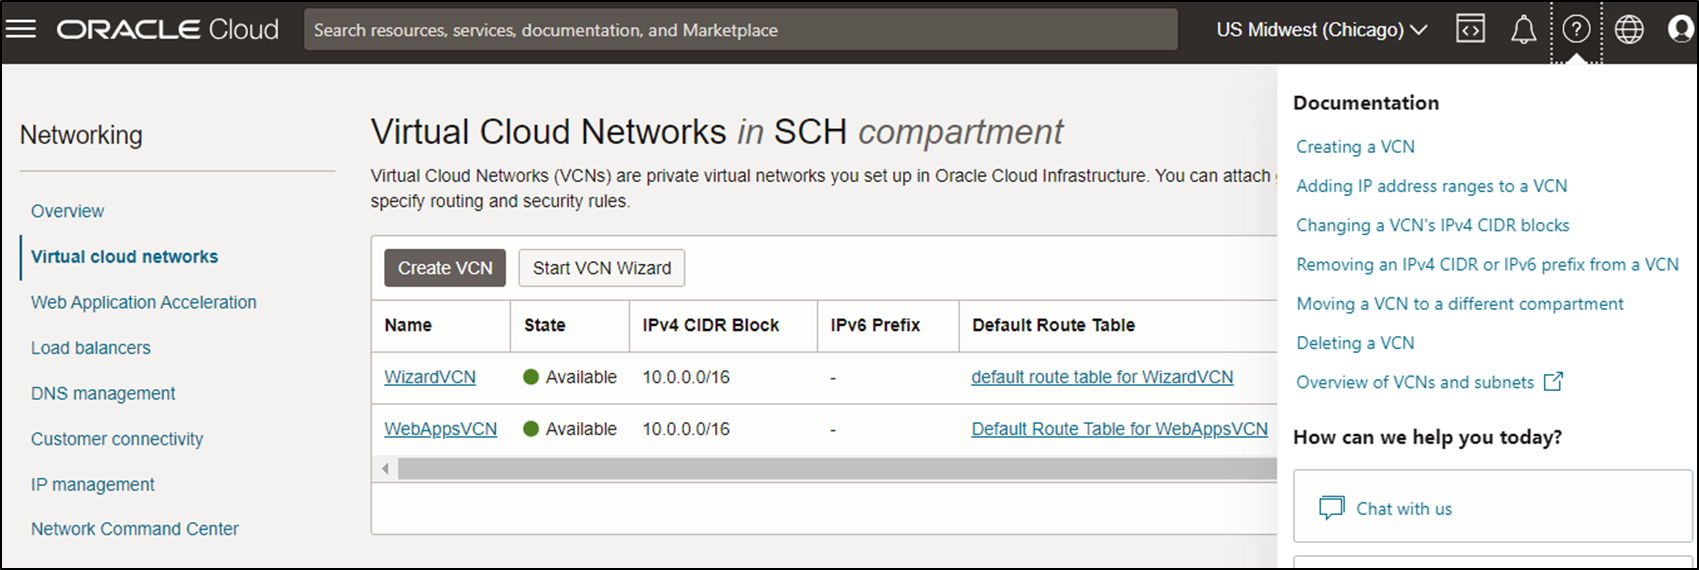Click Available status in WebAppsVCN row
This screenshot has width=1699, height=570.
[x=570, y=429]
